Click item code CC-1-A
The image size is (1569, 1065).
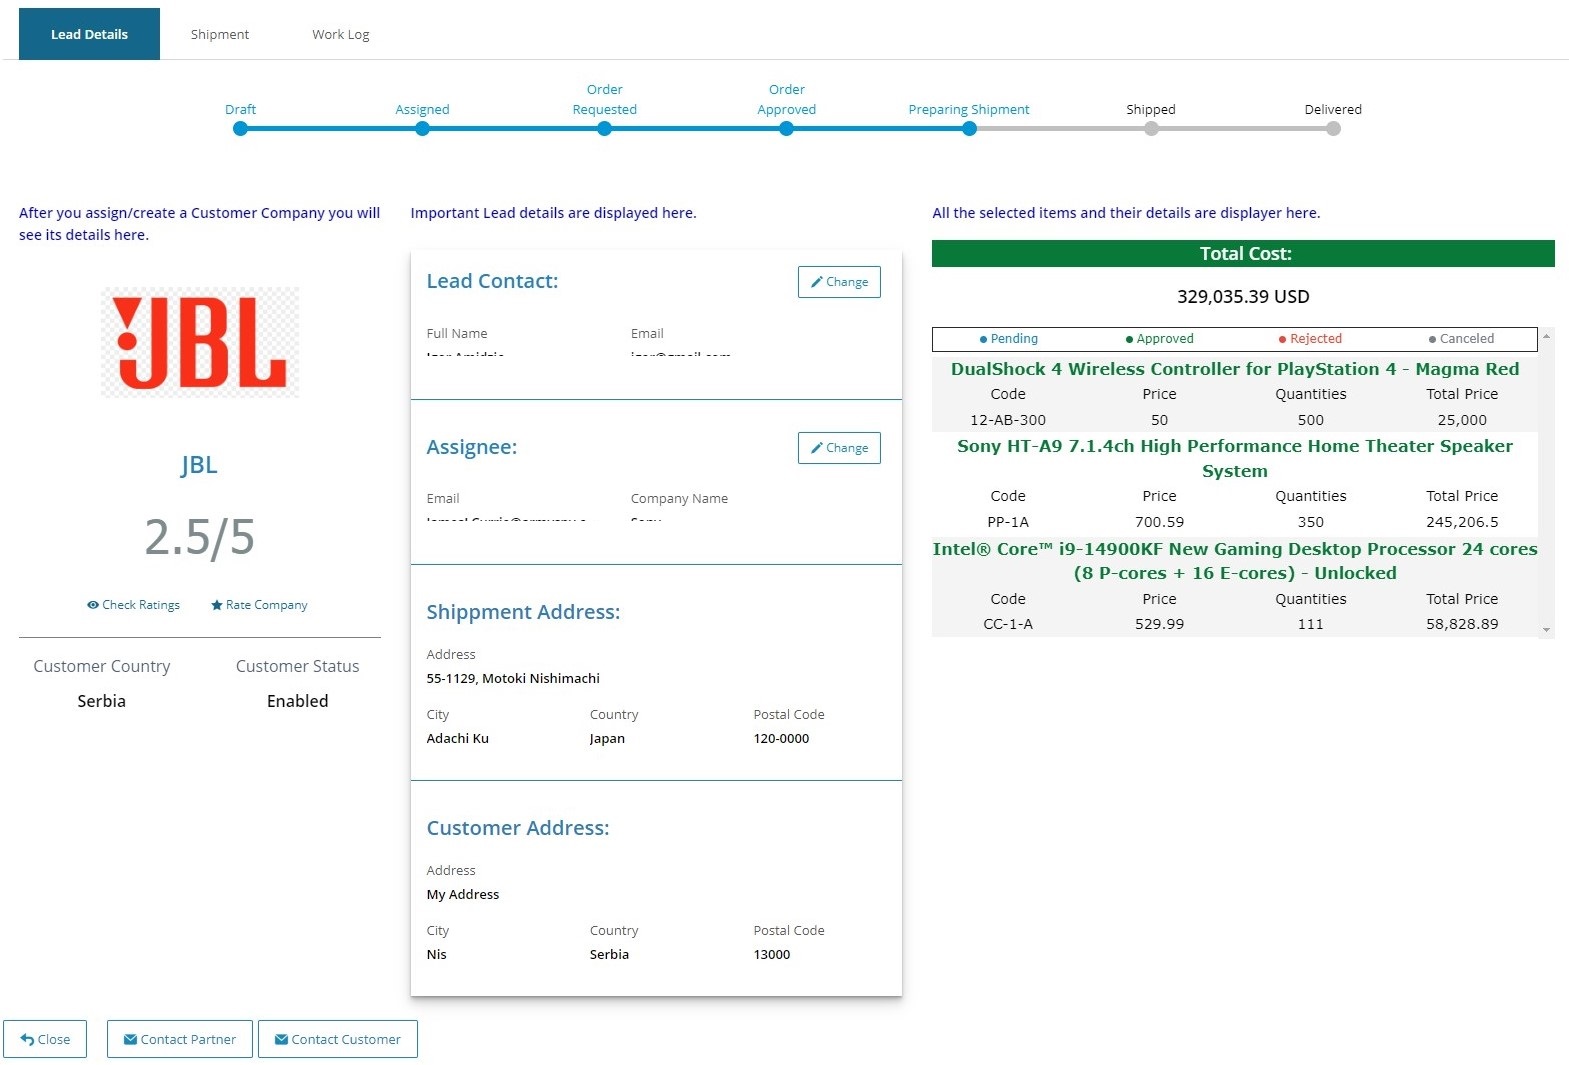[x=1008, y=624]
